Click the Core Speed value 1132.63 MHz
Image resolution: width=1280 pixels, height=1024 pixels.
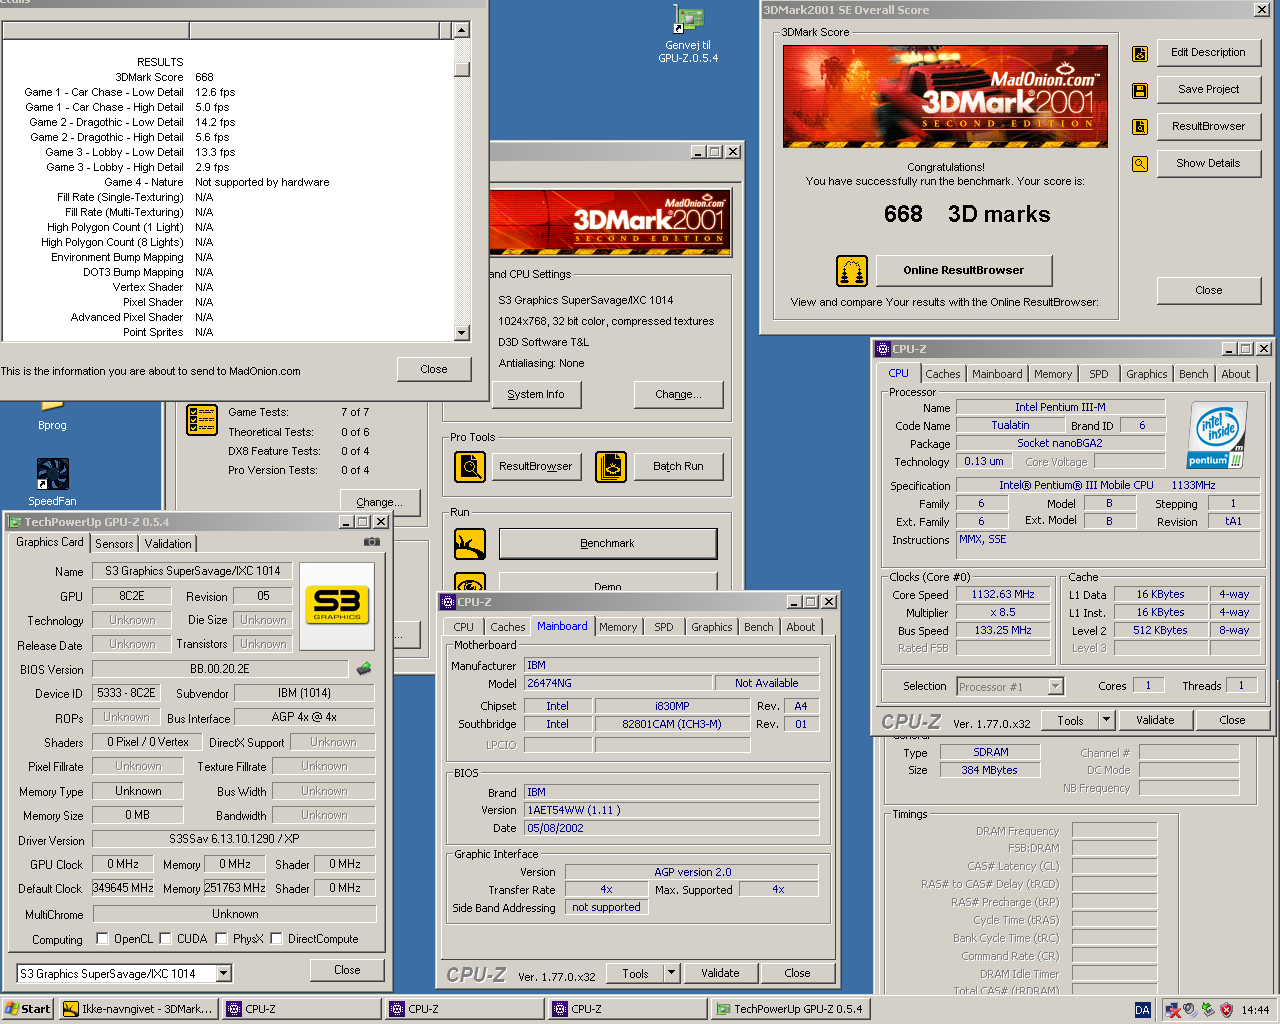(1004, 594)
